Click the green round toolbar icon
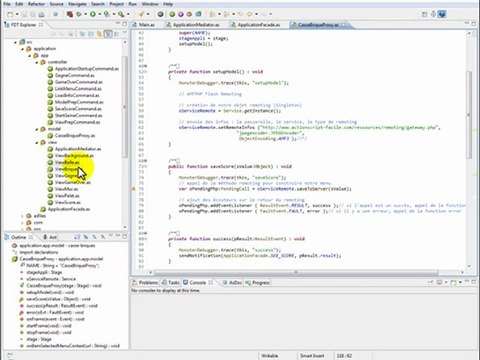 172,14
